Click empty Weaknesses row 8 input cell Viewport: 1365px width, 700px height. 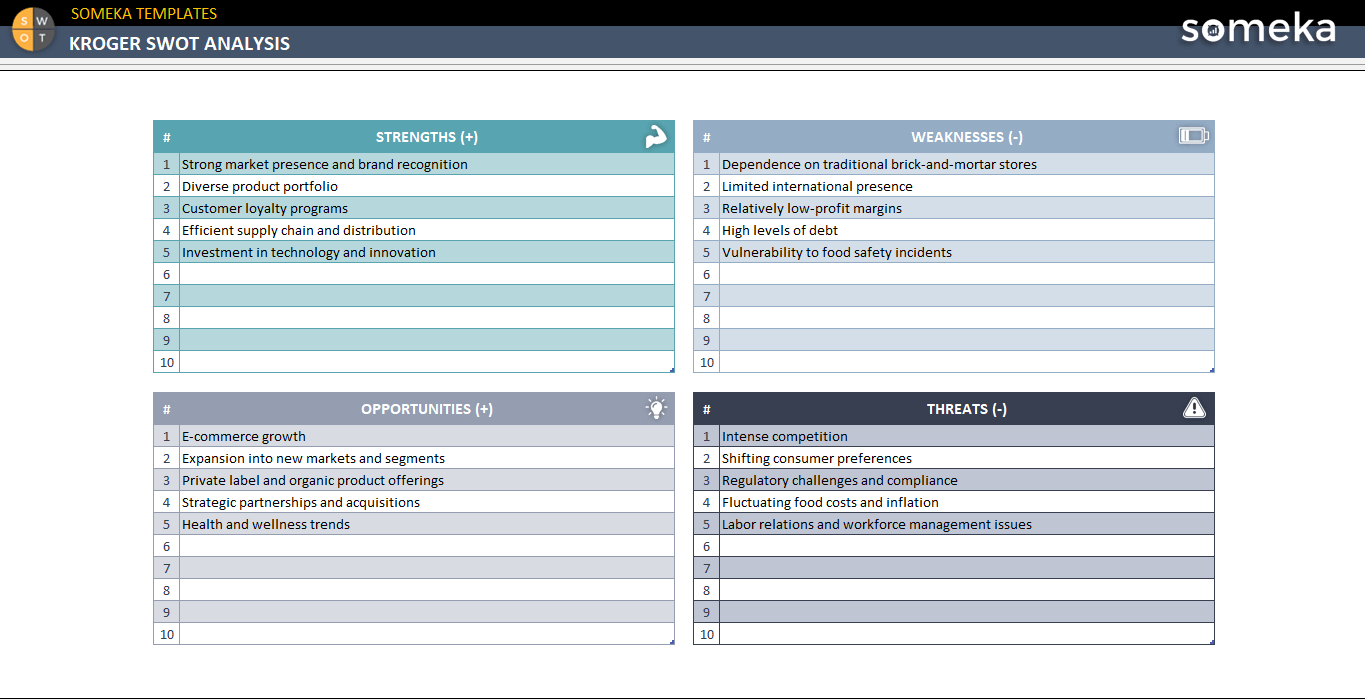tap(967, 318)
